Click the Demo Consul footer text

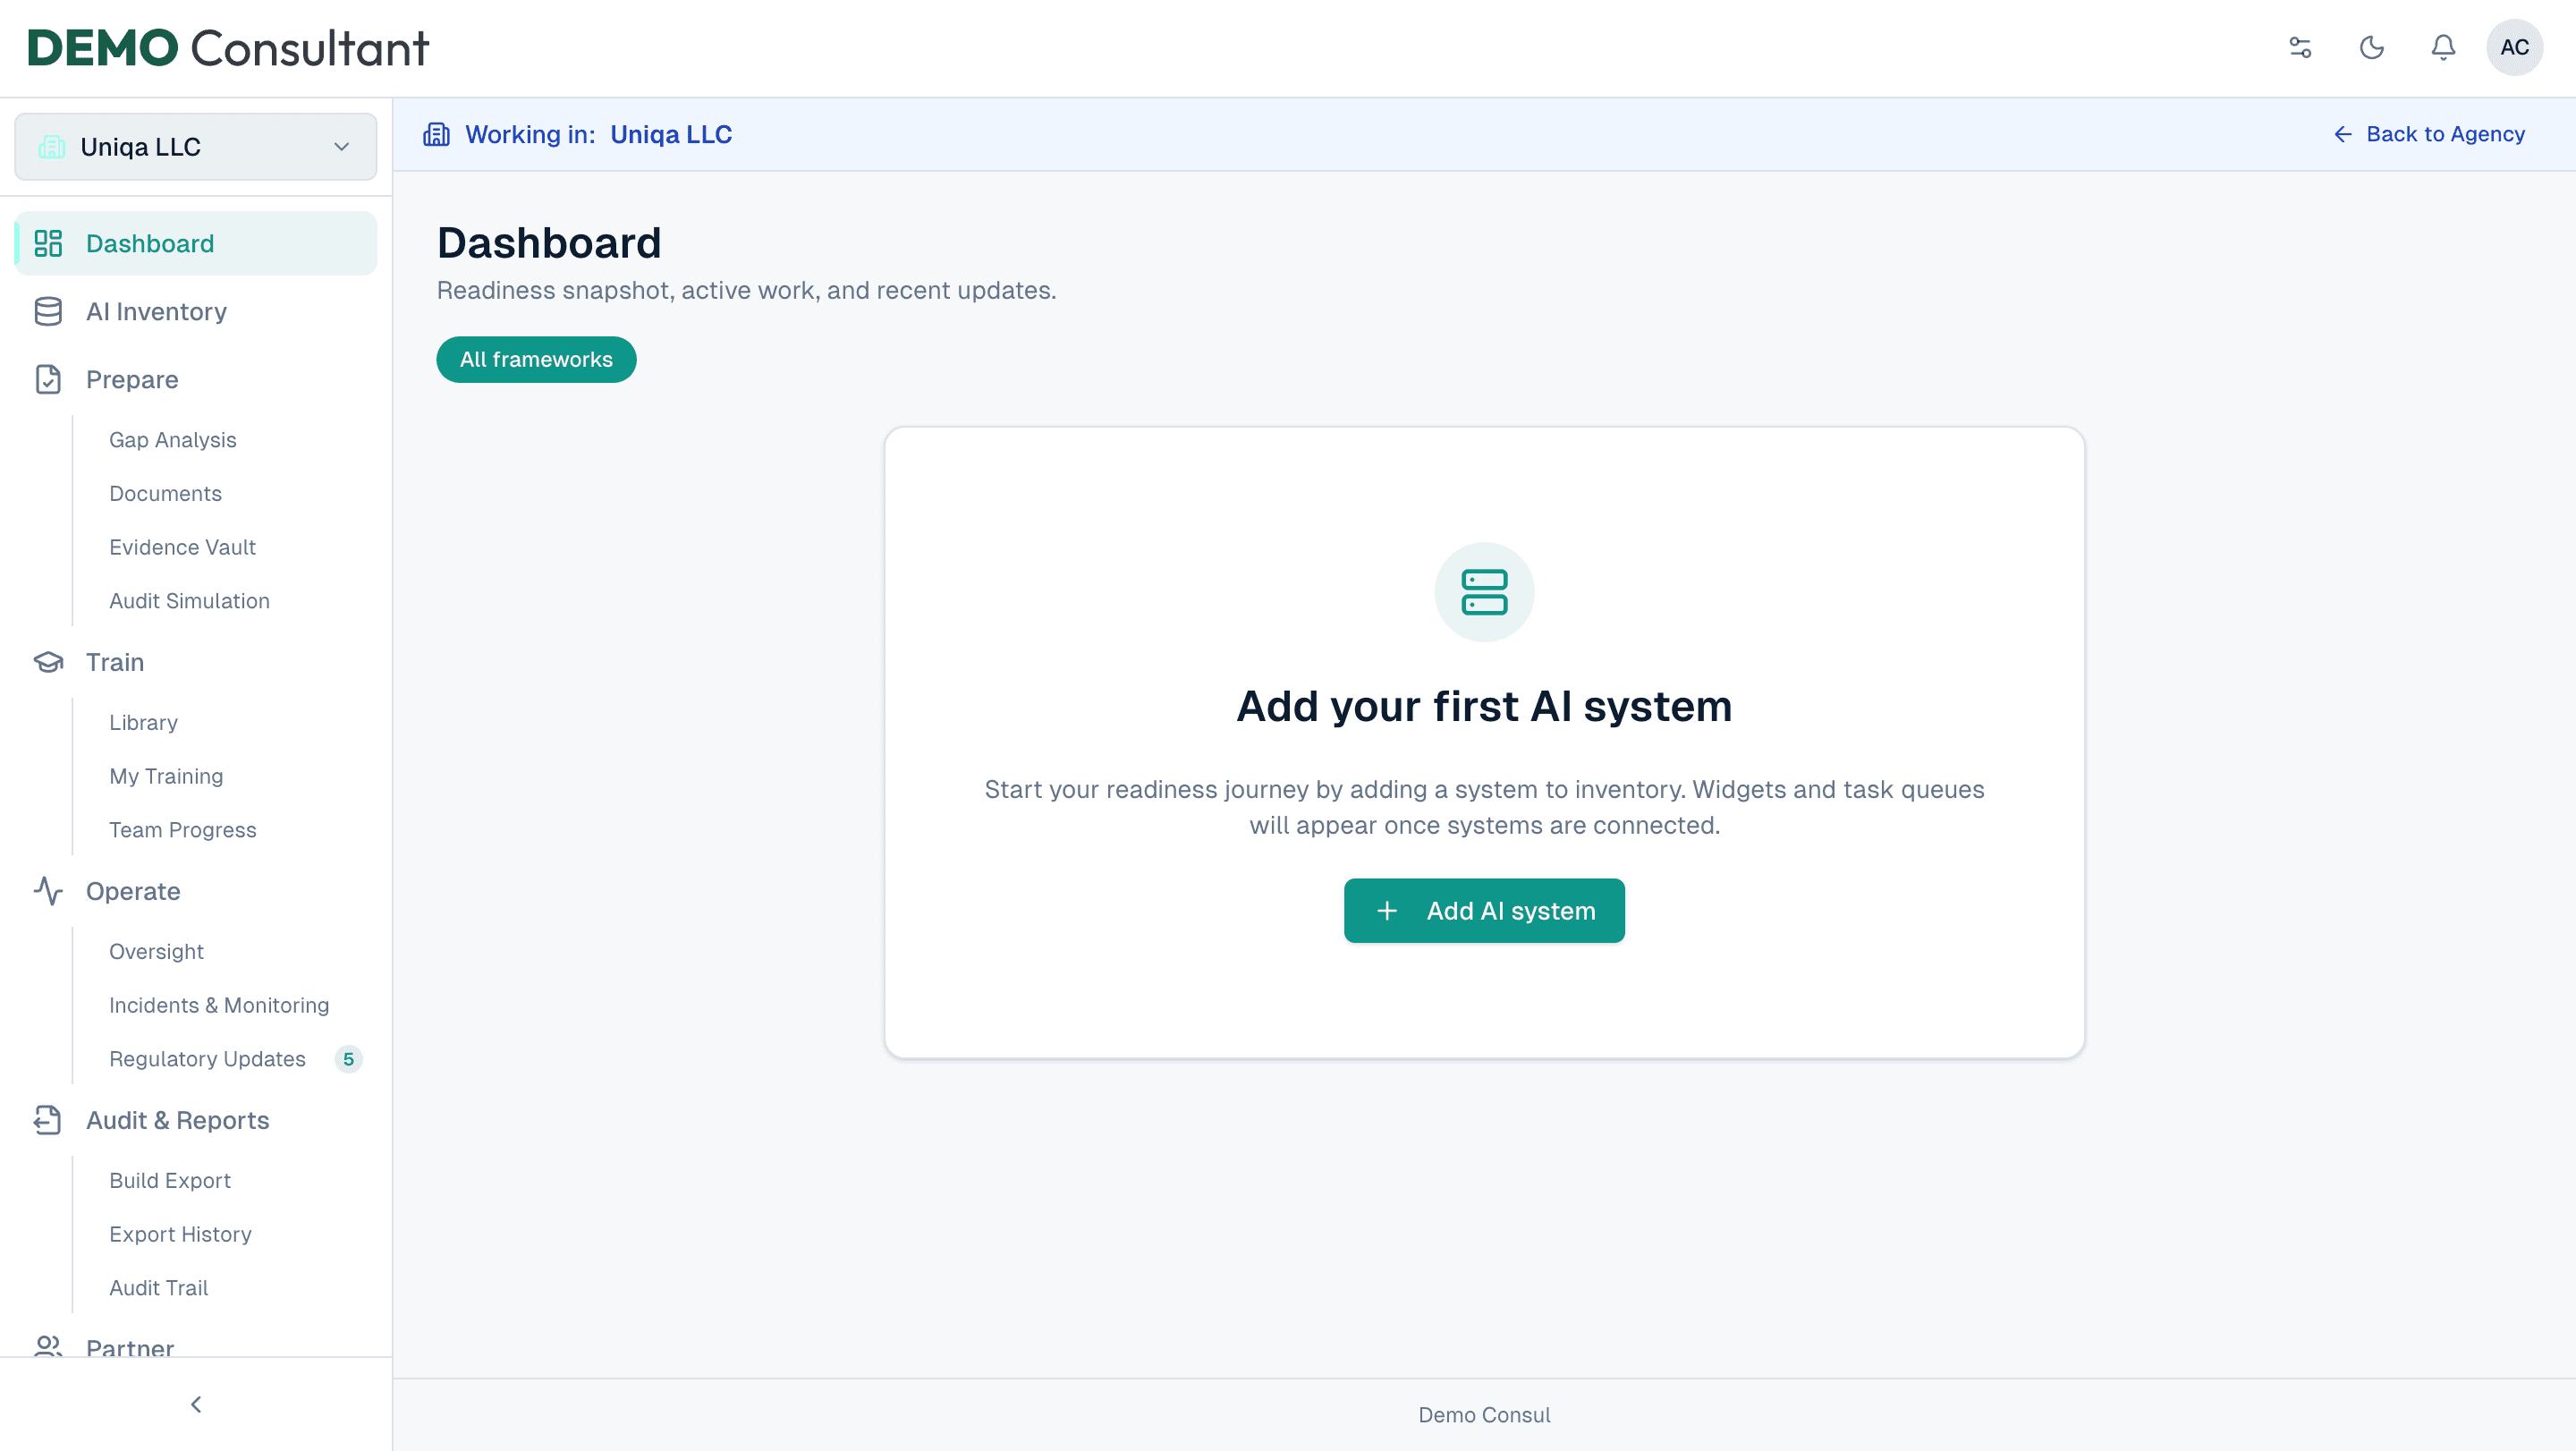point(1484,1415)
